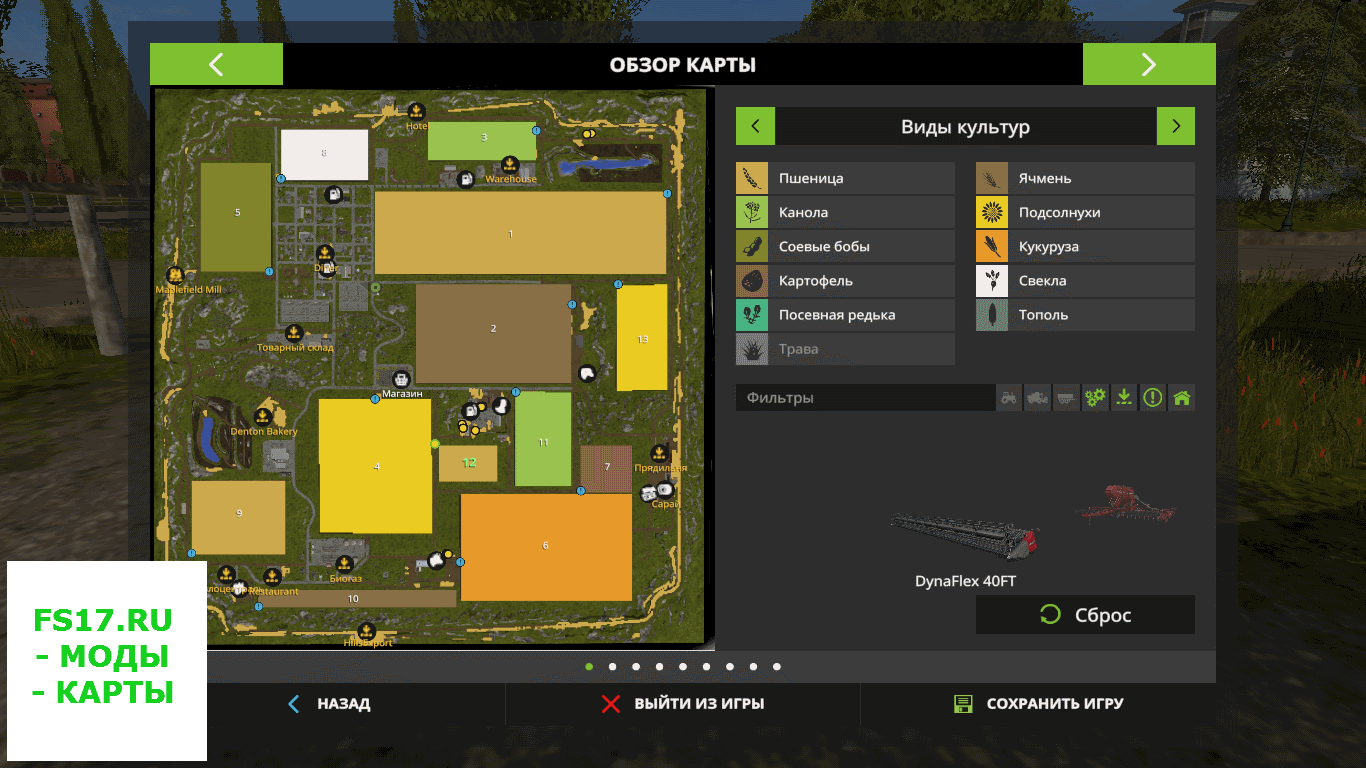1366x768 pixels.
Task: Click the Сброс reset button
Action: [x=1085, y=615]
